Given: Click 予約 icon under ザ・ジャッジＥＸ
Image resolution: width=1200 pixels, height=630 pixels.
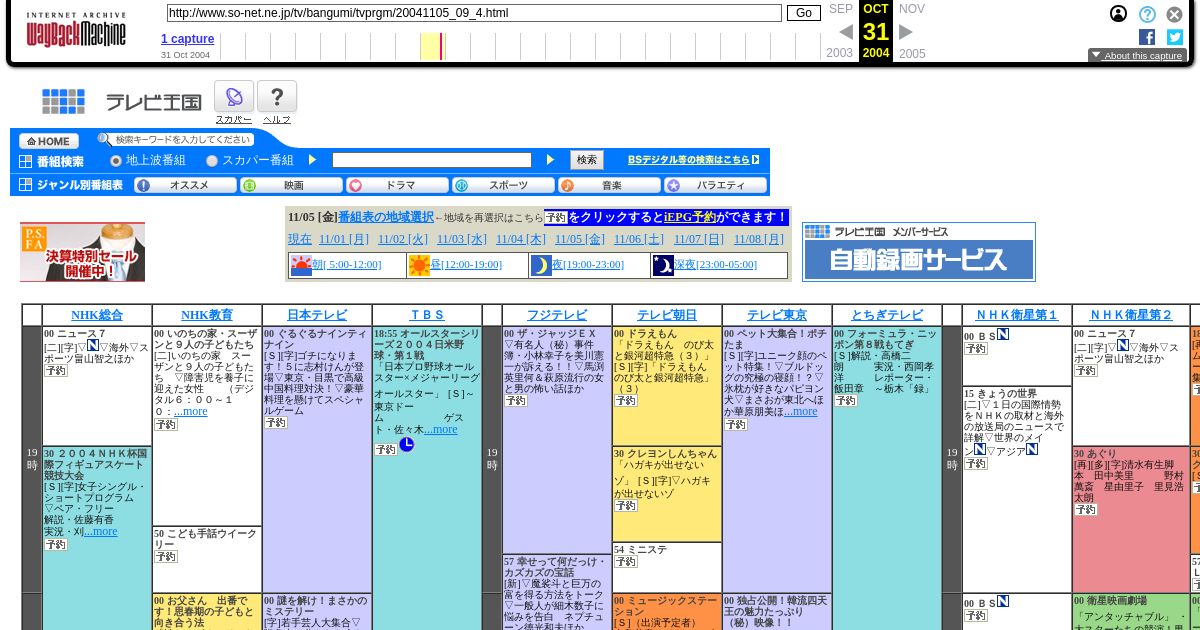Looking at the screenshot, I should (x=515, y=401).
